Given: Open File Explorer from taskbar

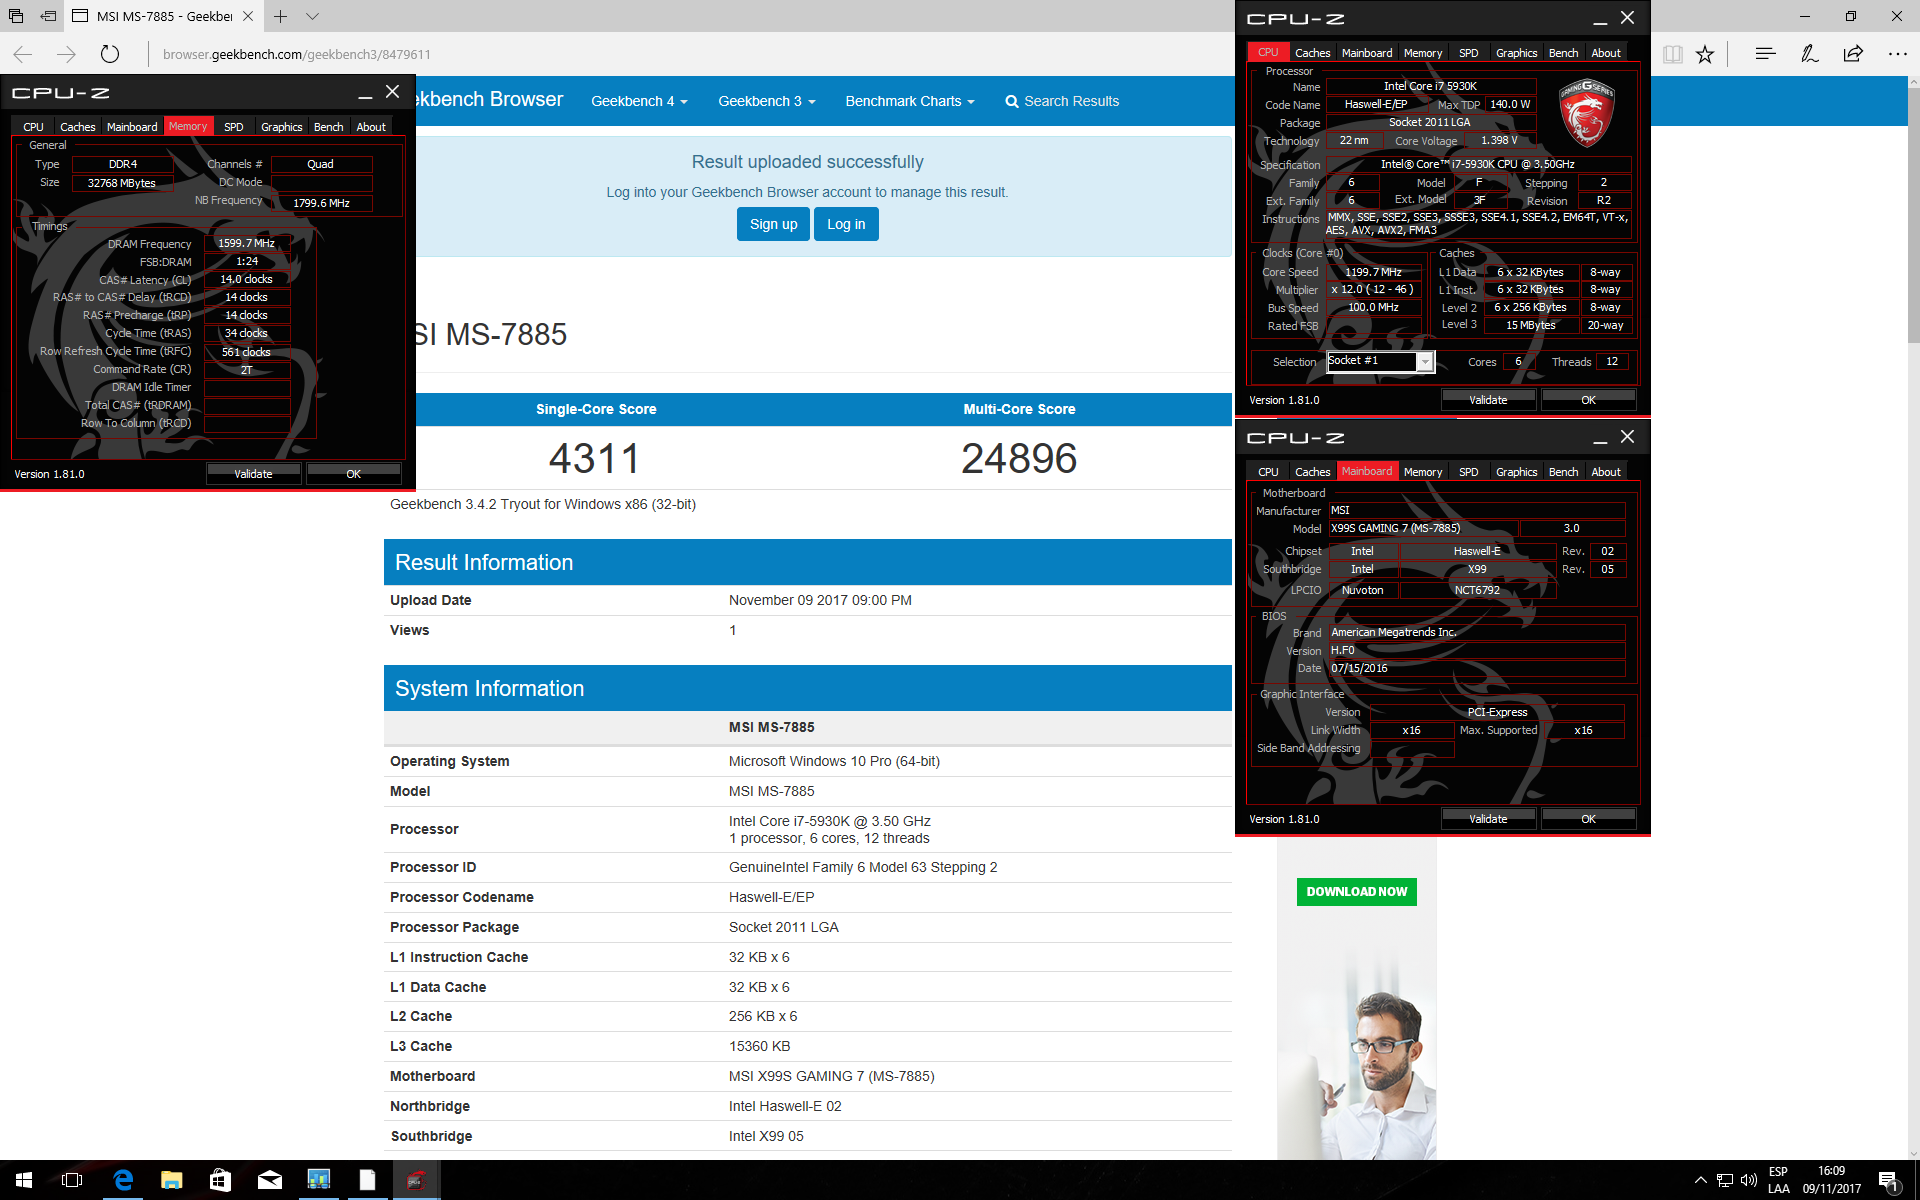Looking at the screenshot, I should [172, 1180].
